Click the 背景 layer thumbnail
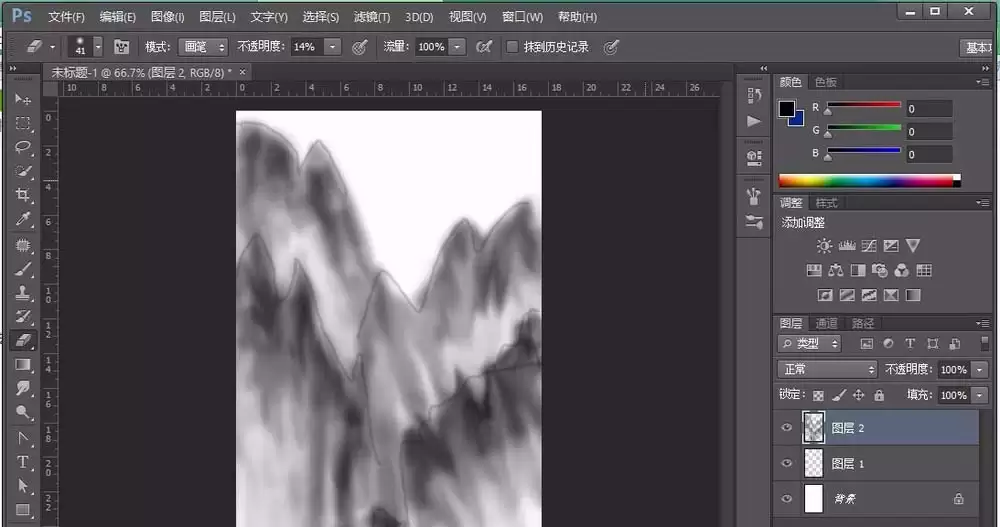 (x=814, y=499)
